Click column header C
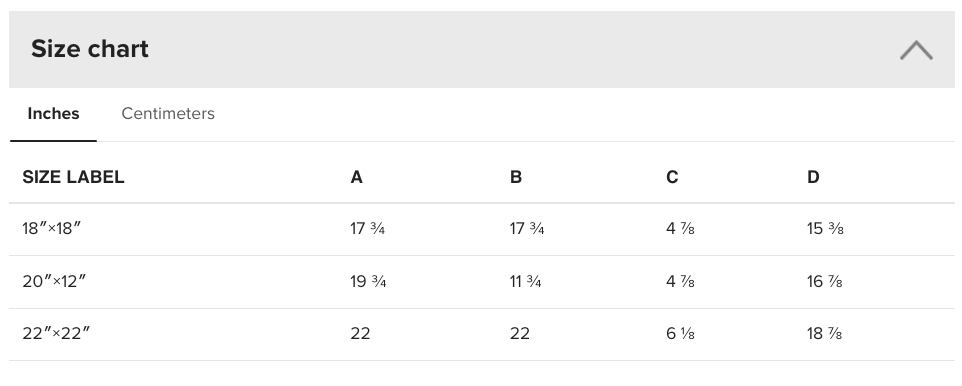This screenshot has width=962, height=386. click(x=672, y=177)
